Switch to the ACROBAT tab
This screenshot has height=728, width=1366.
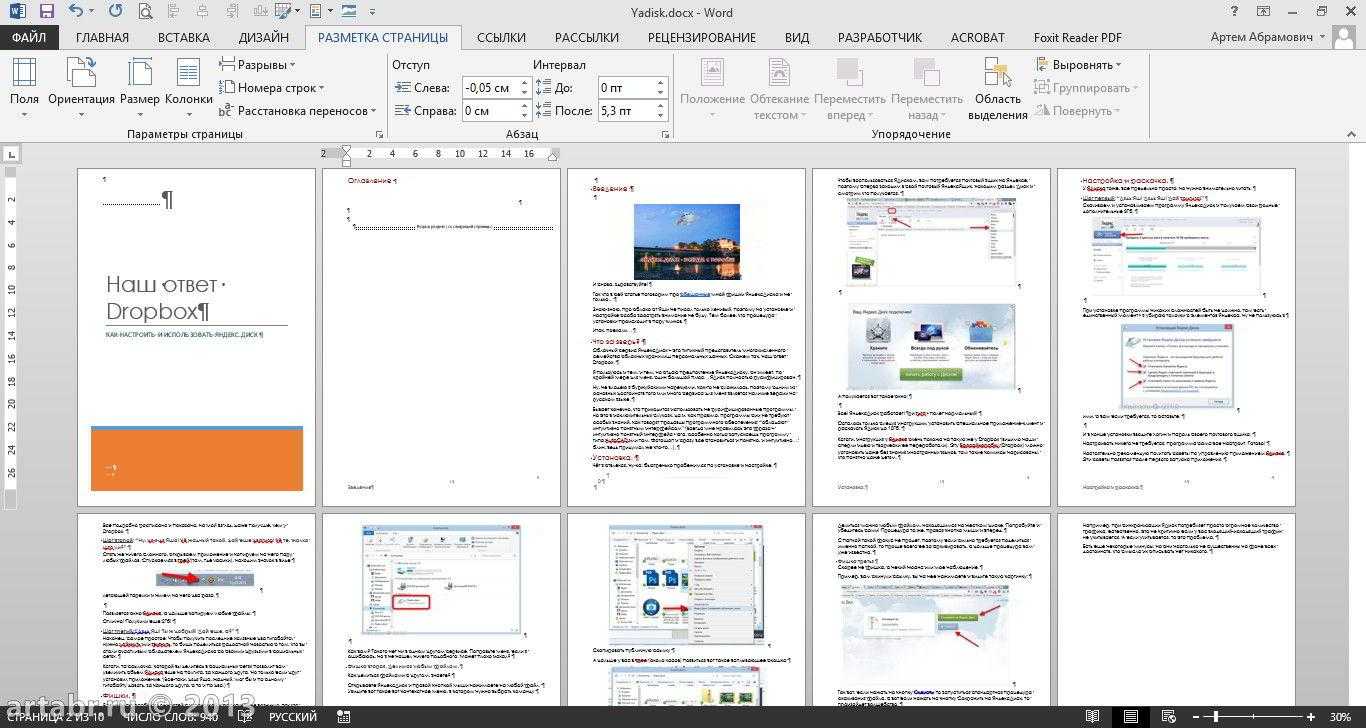(x=977, y=38)
